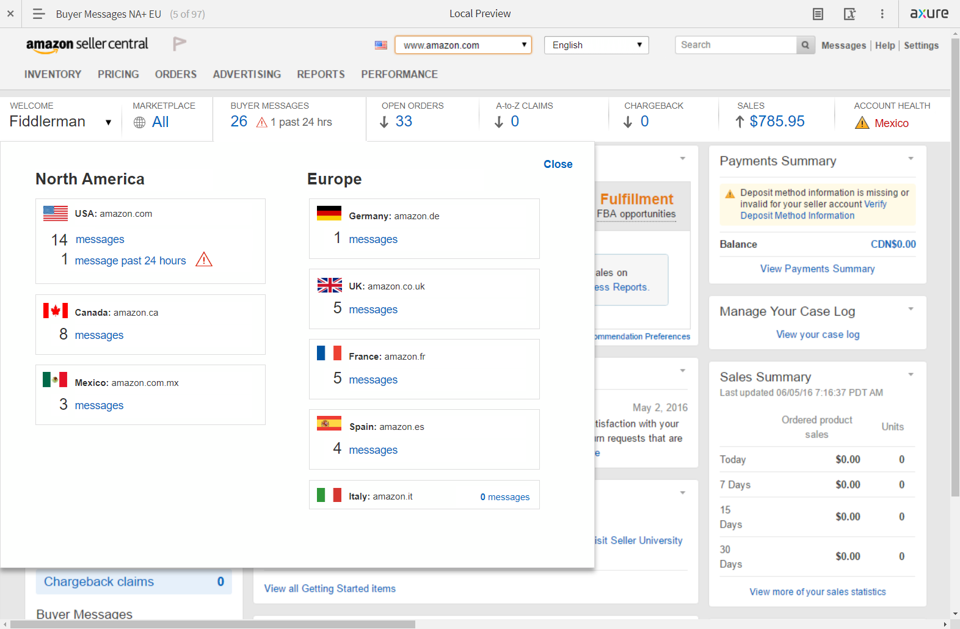Screen dimensions: 960x629
Task: Click the amazon seller central logo
Action: (87, 44)
